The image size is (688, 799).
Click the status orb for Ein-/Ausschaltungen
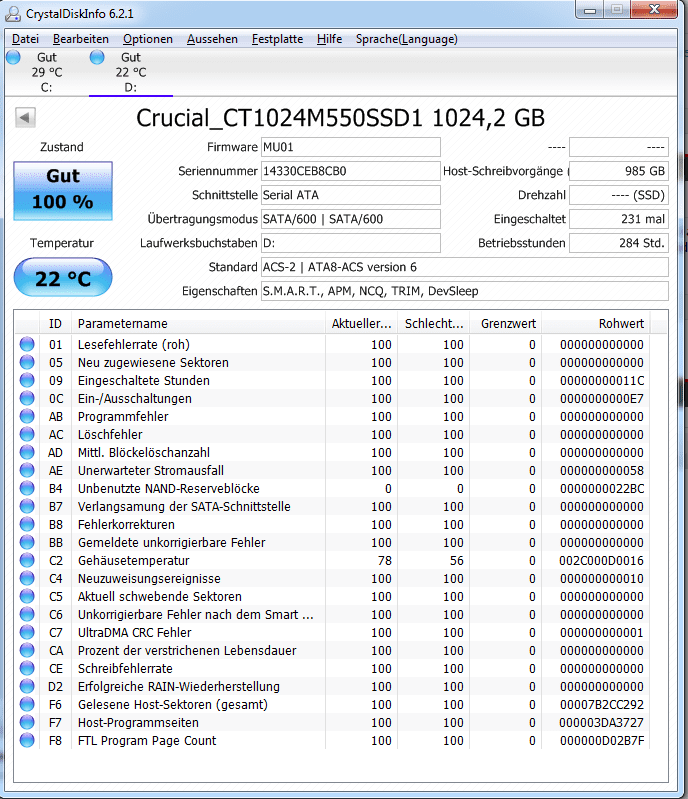point(27,398)
